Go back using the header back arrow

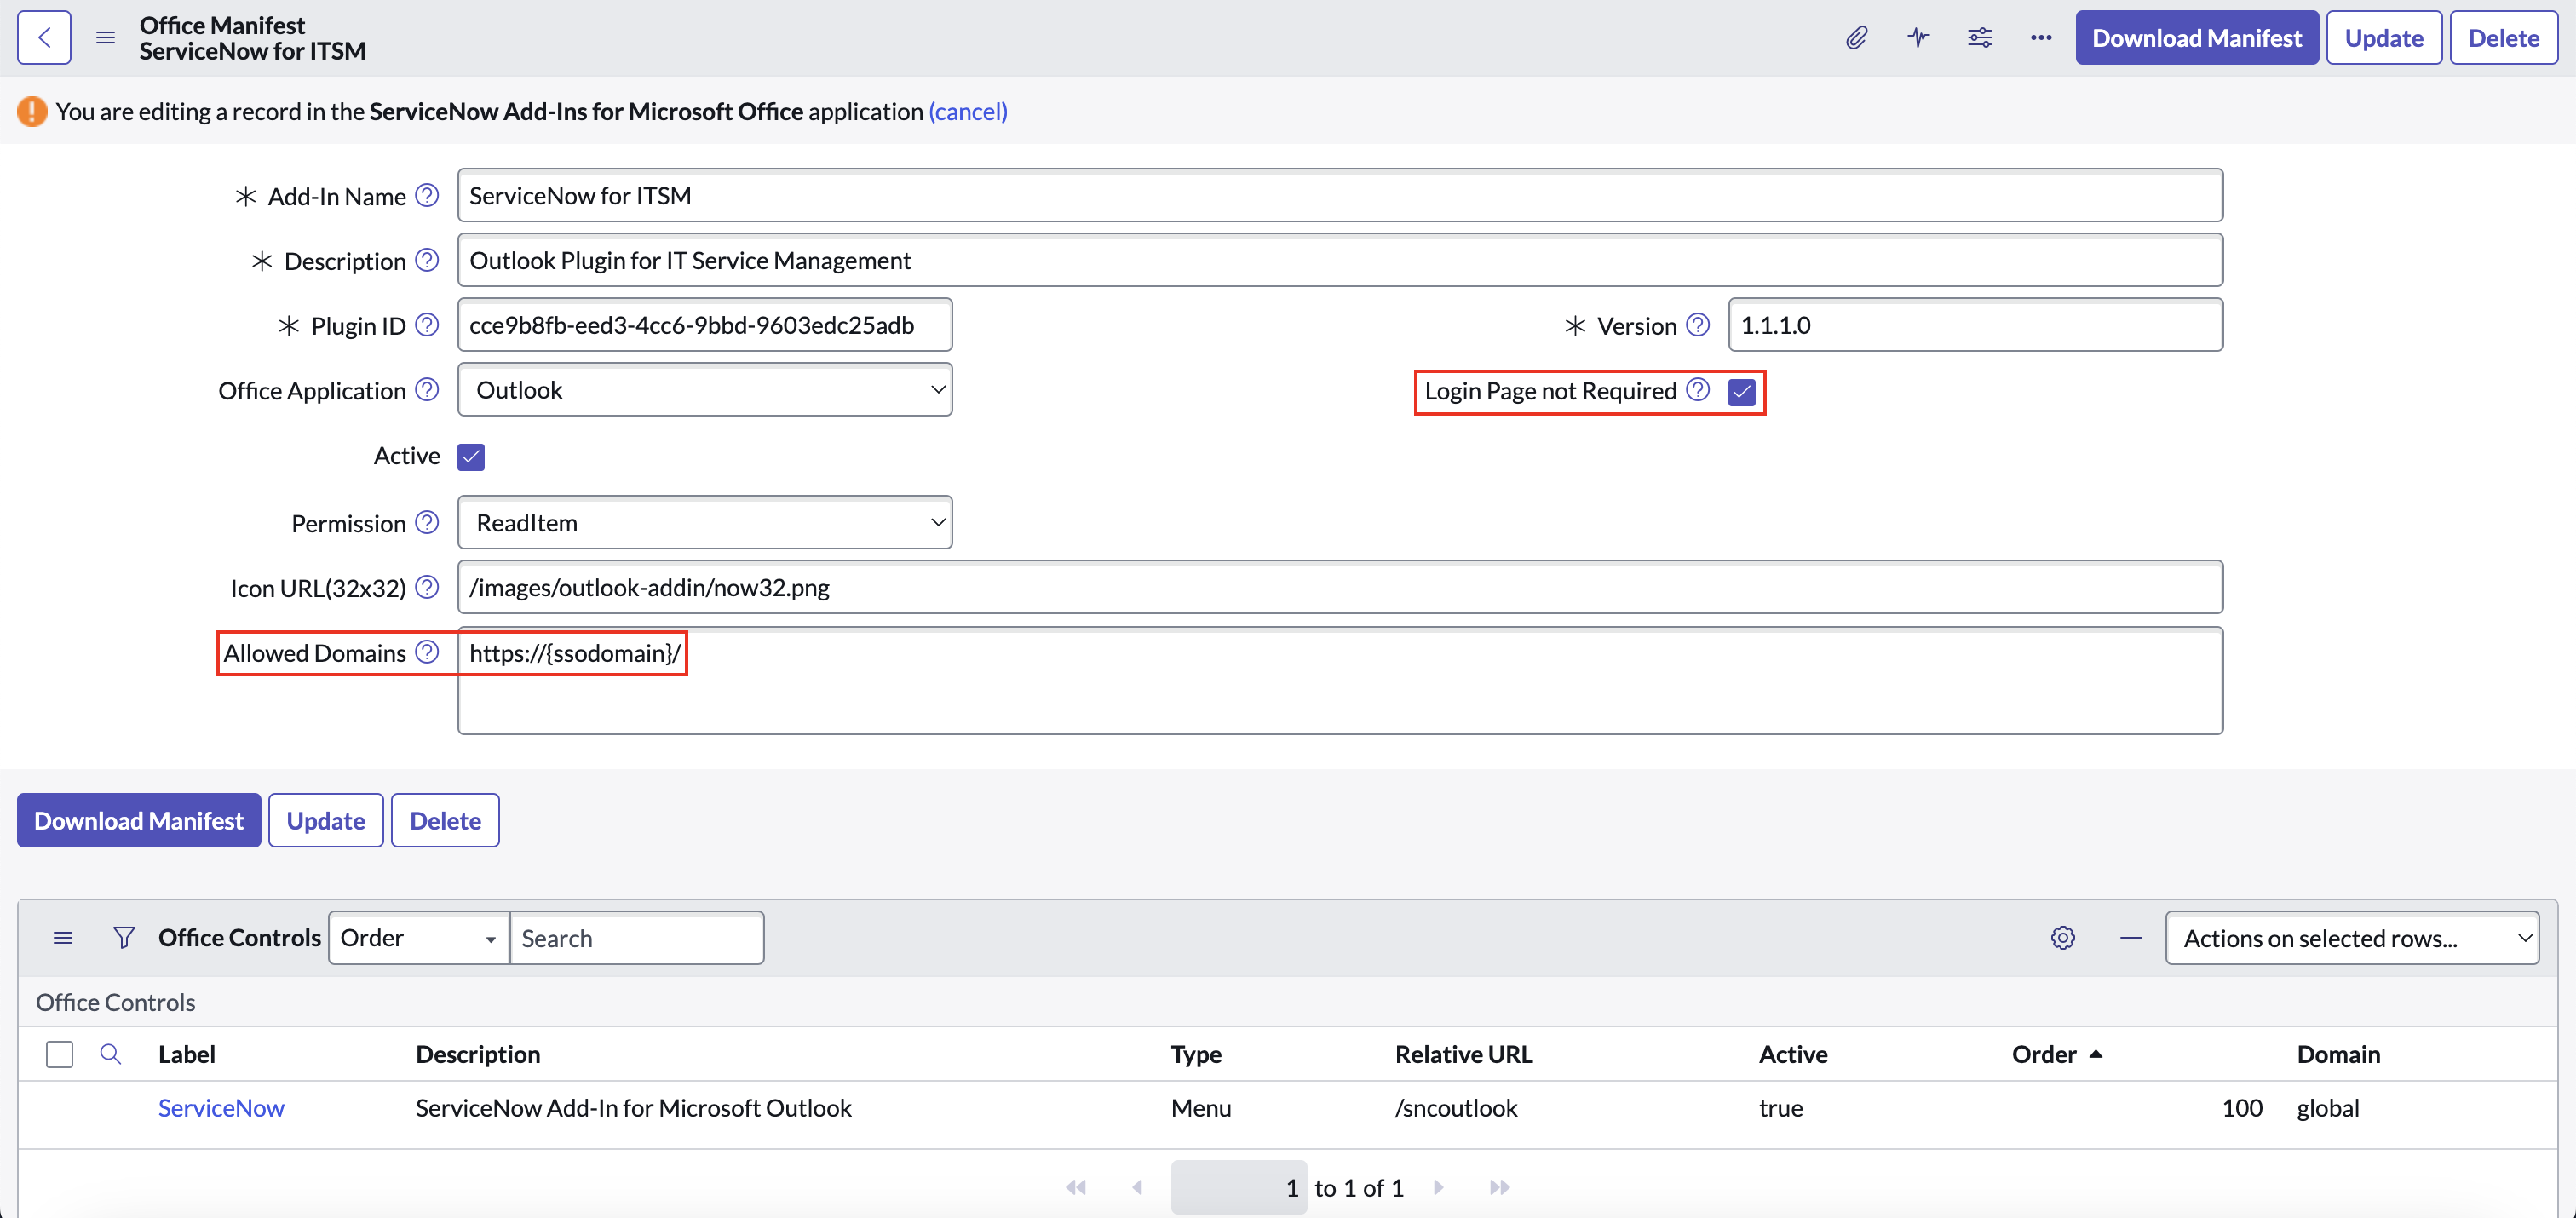click(x=44, y=38)
